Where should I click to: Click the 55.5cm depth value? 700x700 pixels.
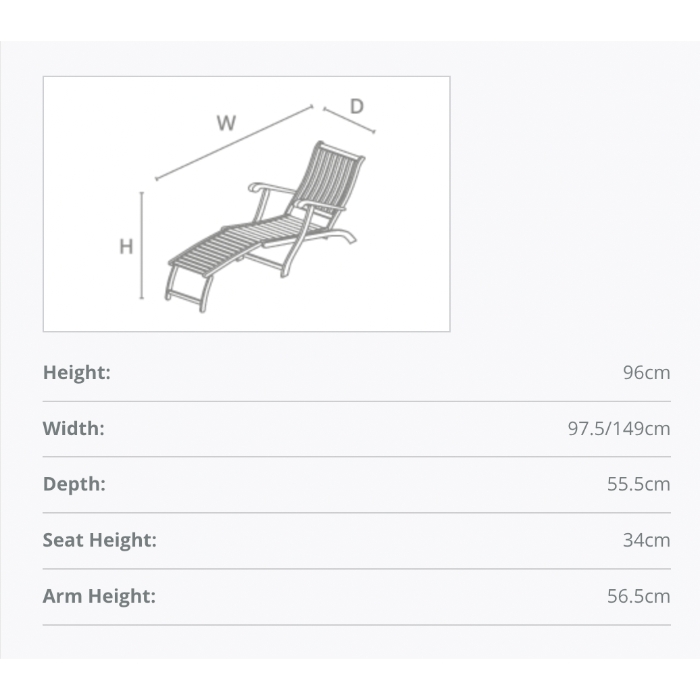638,484
